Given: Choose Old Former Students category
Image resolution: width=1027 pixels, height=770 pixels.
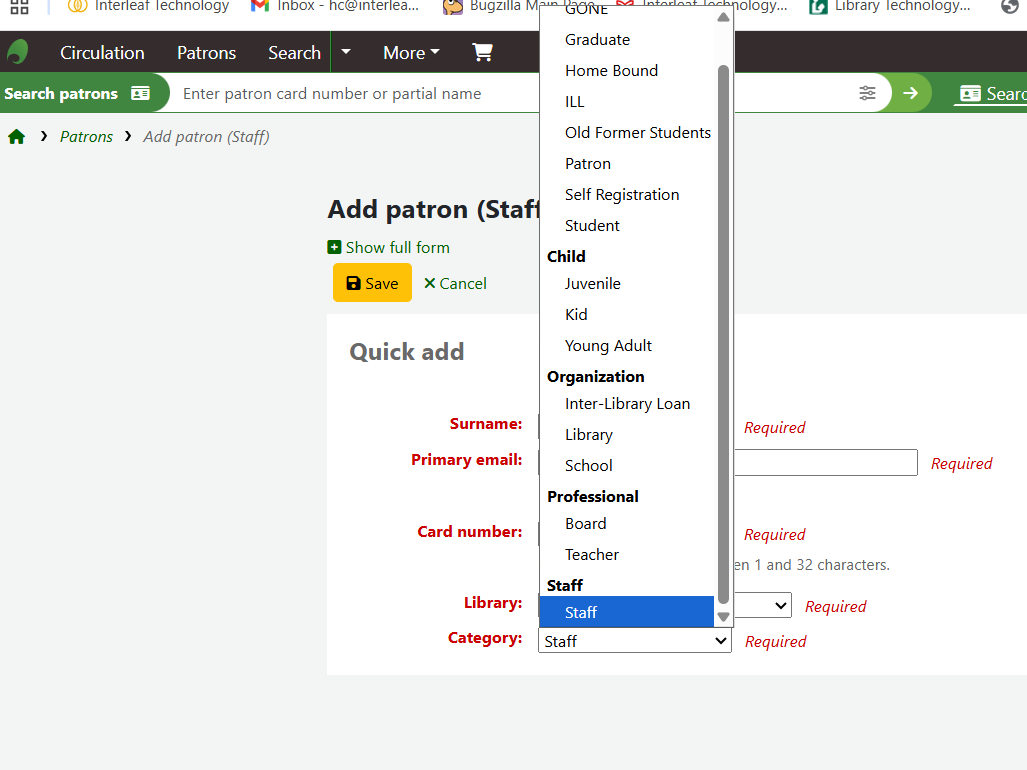Looking at the screenshot, I should coord(626,133).
